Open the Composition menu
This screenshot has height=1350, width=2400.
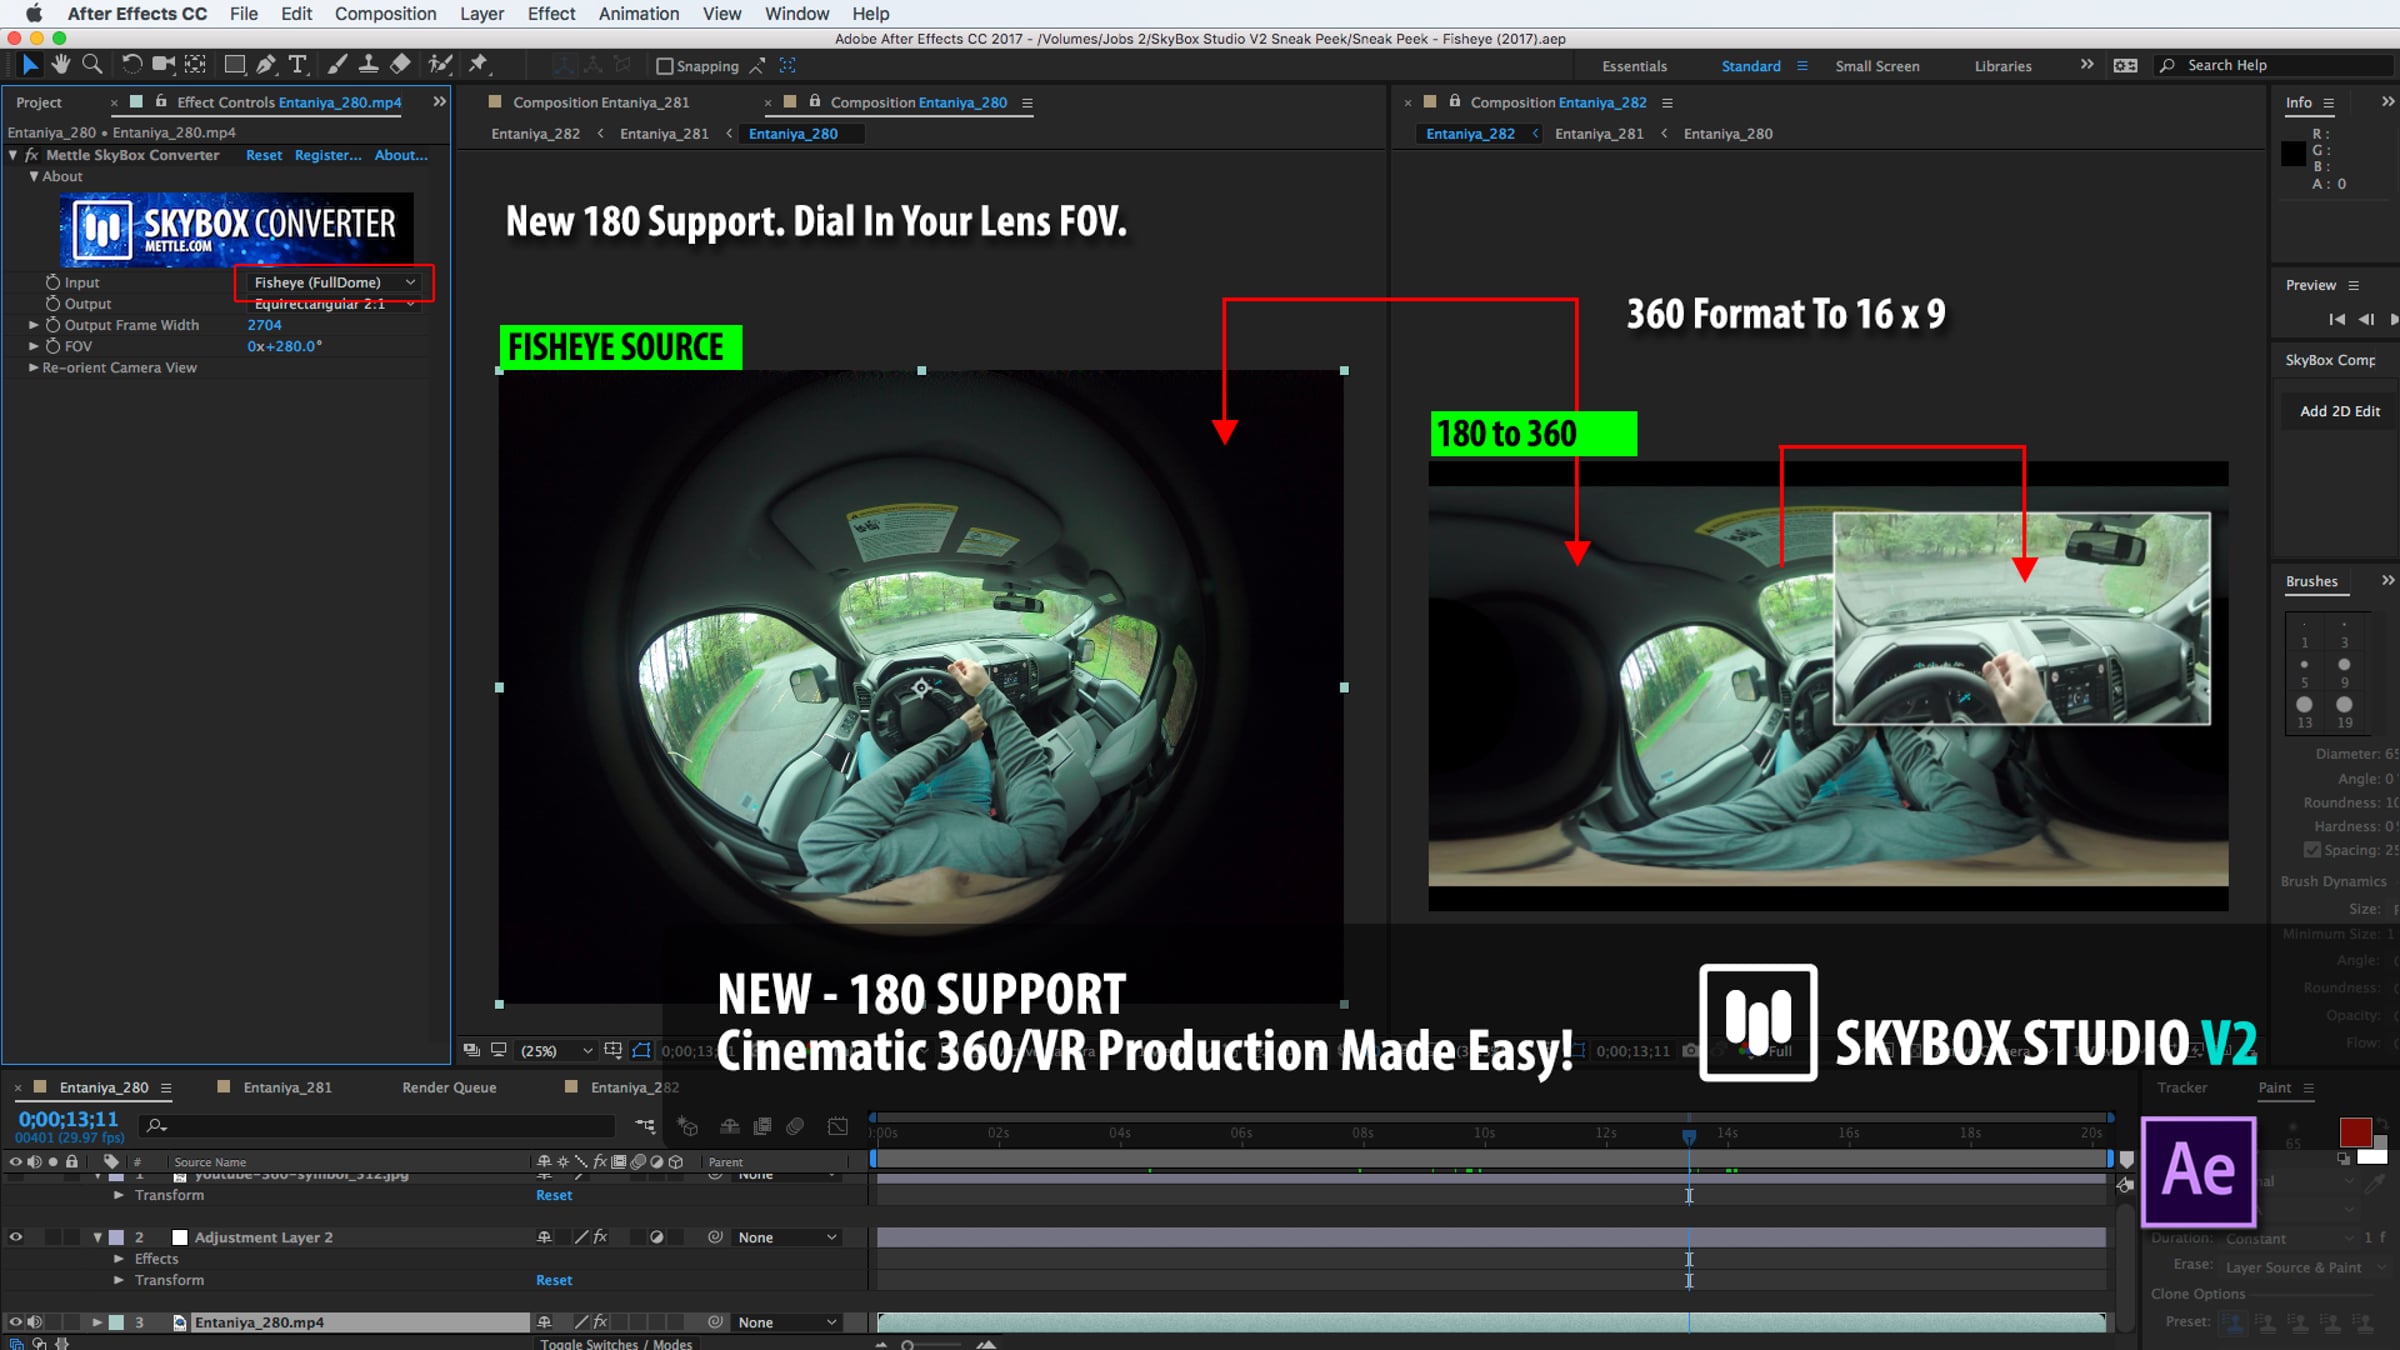385,13
